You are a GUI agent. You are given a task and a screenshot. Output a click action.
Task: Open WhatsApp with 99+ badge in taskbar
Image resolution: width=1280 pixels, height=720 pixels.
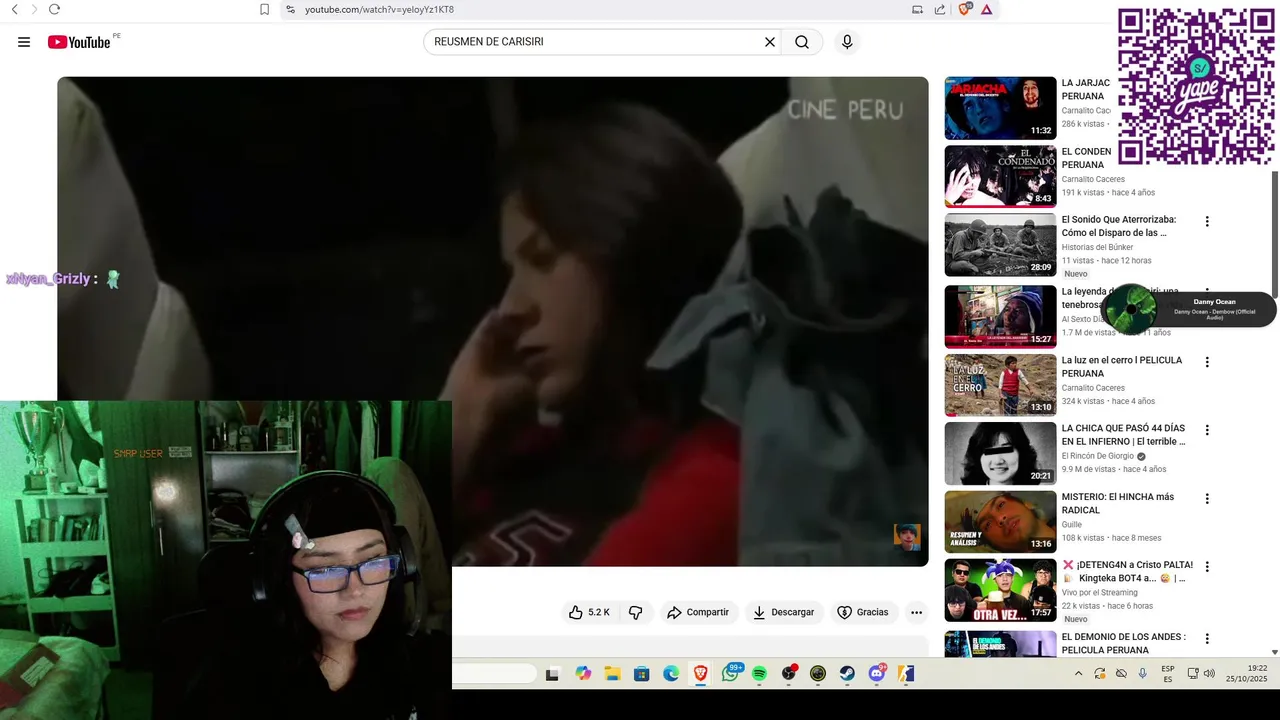(731, 673)
